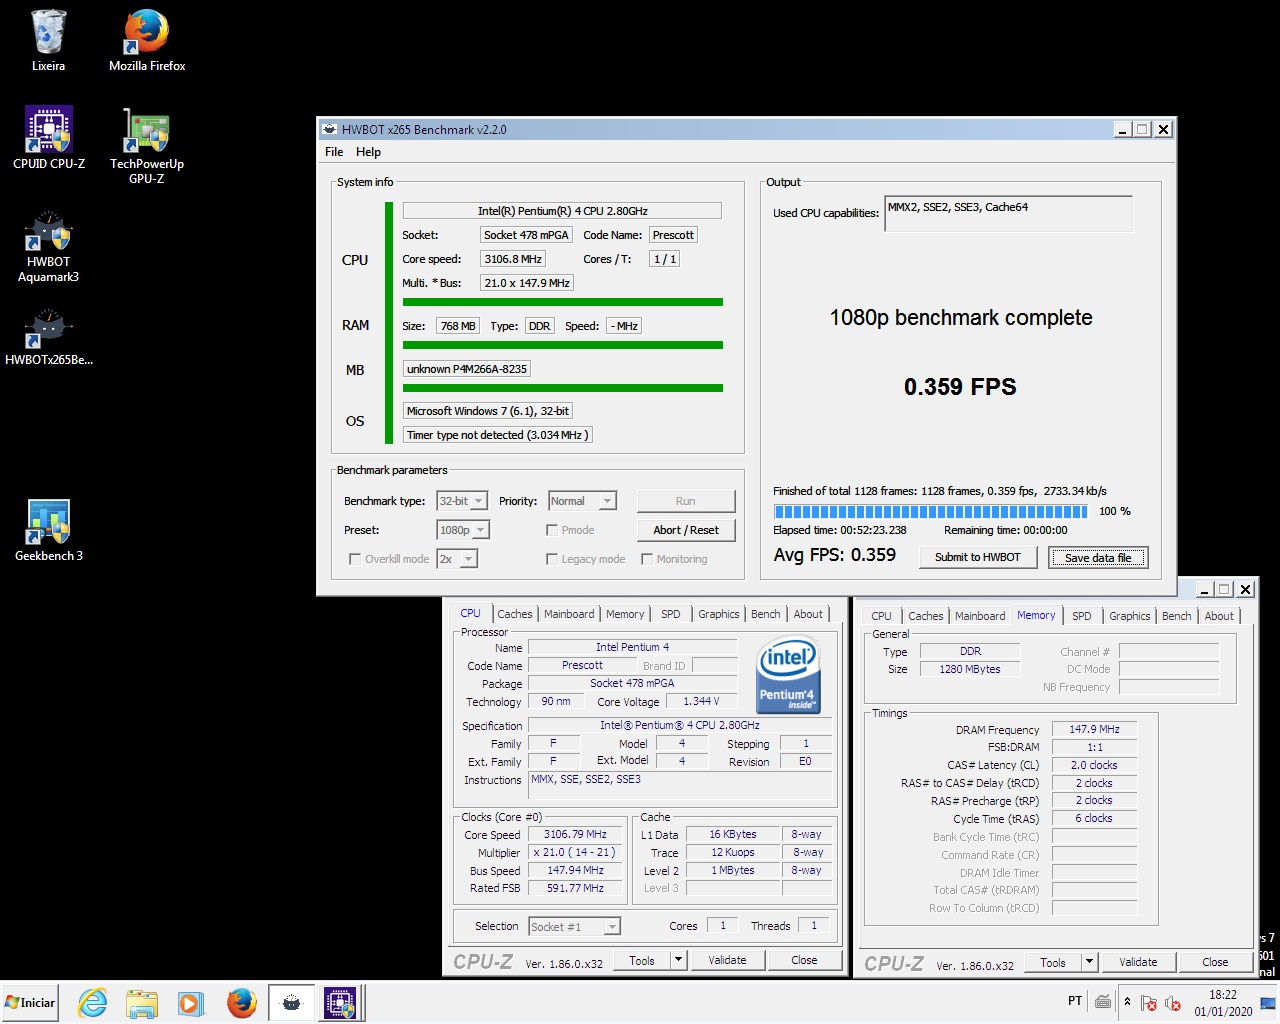
Task: Open the TechPowerUp GPU-Z desktop shortcut
Action: (x=147, y=145)
